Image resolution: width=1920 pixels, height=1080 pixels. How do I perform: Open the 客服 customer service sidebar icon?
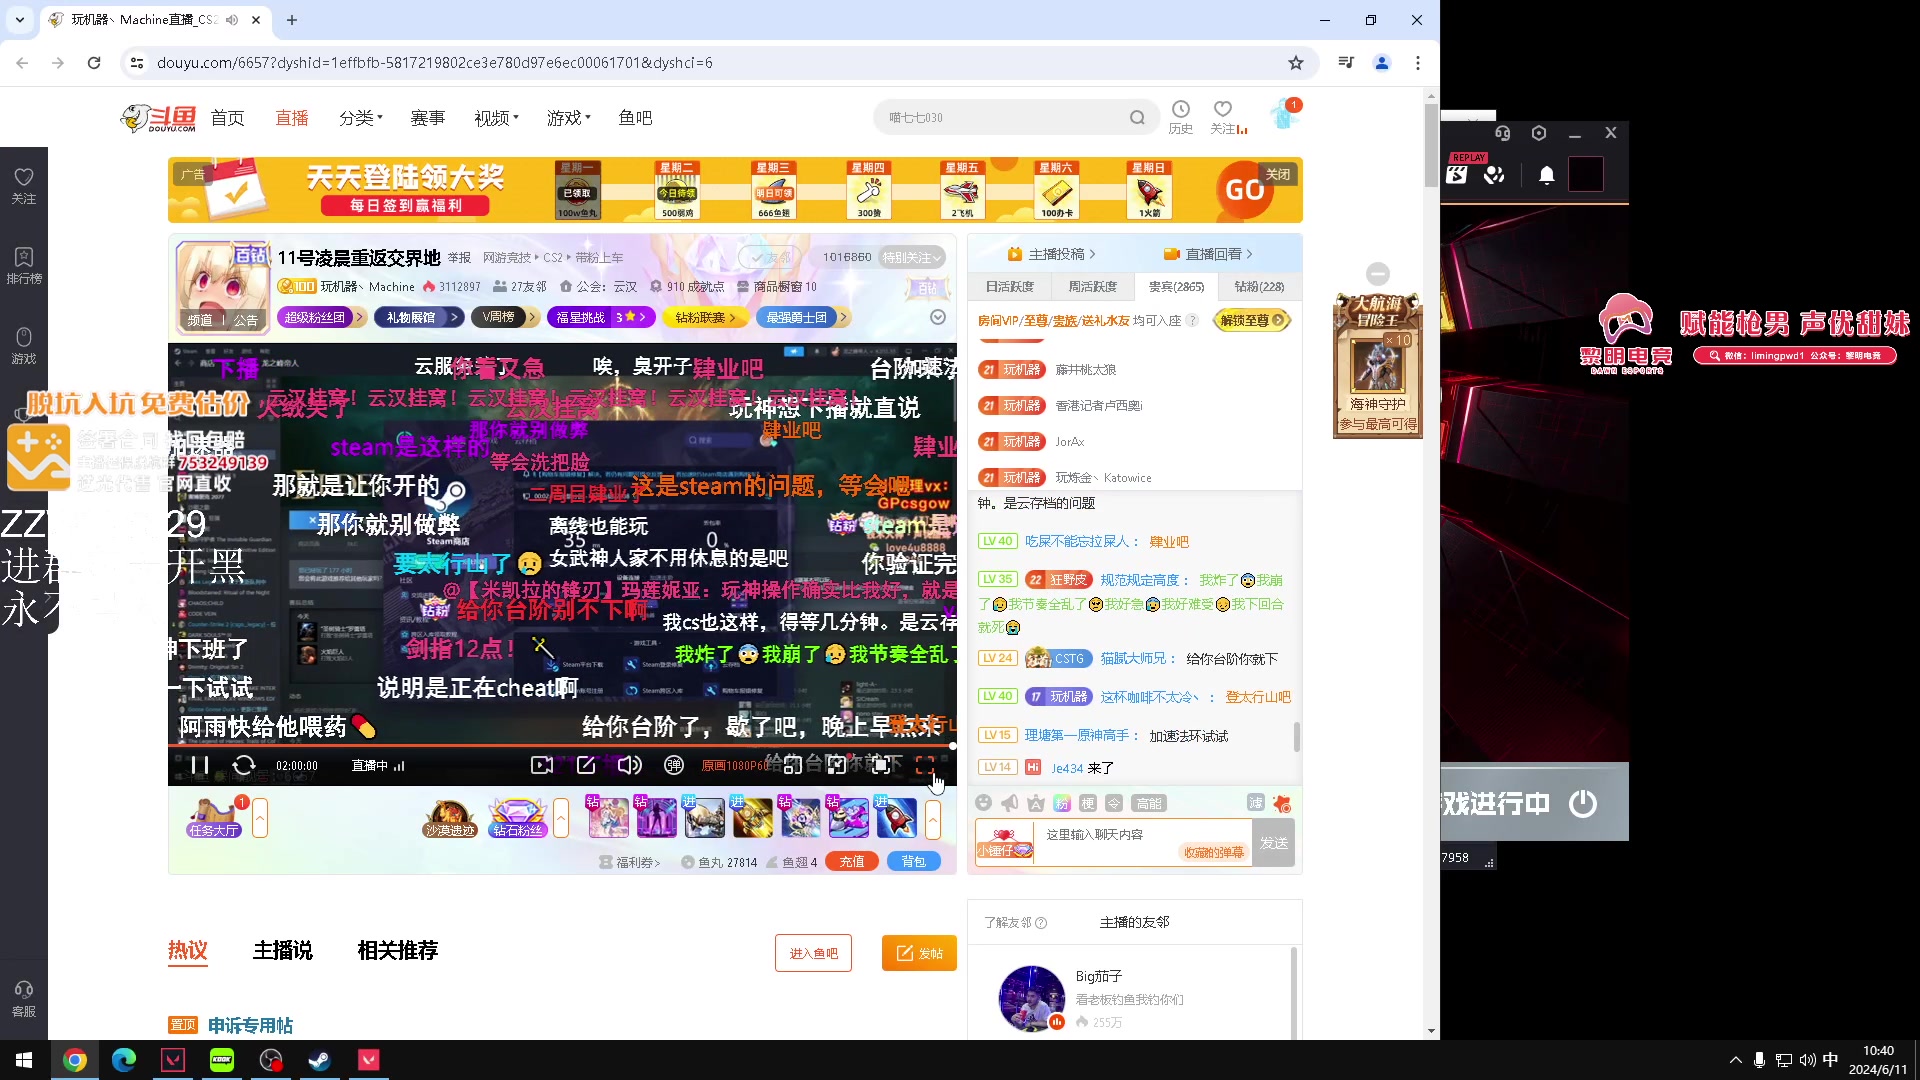(24, 998)
